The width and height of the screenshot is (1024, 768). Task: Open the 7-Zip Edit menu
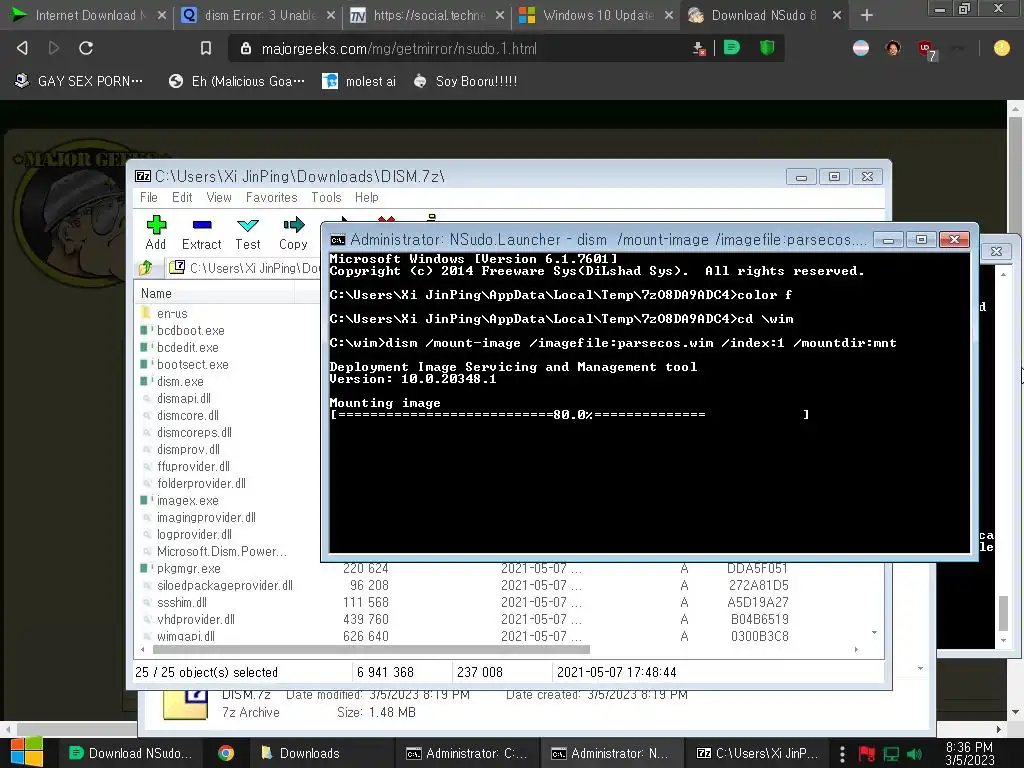182,197
